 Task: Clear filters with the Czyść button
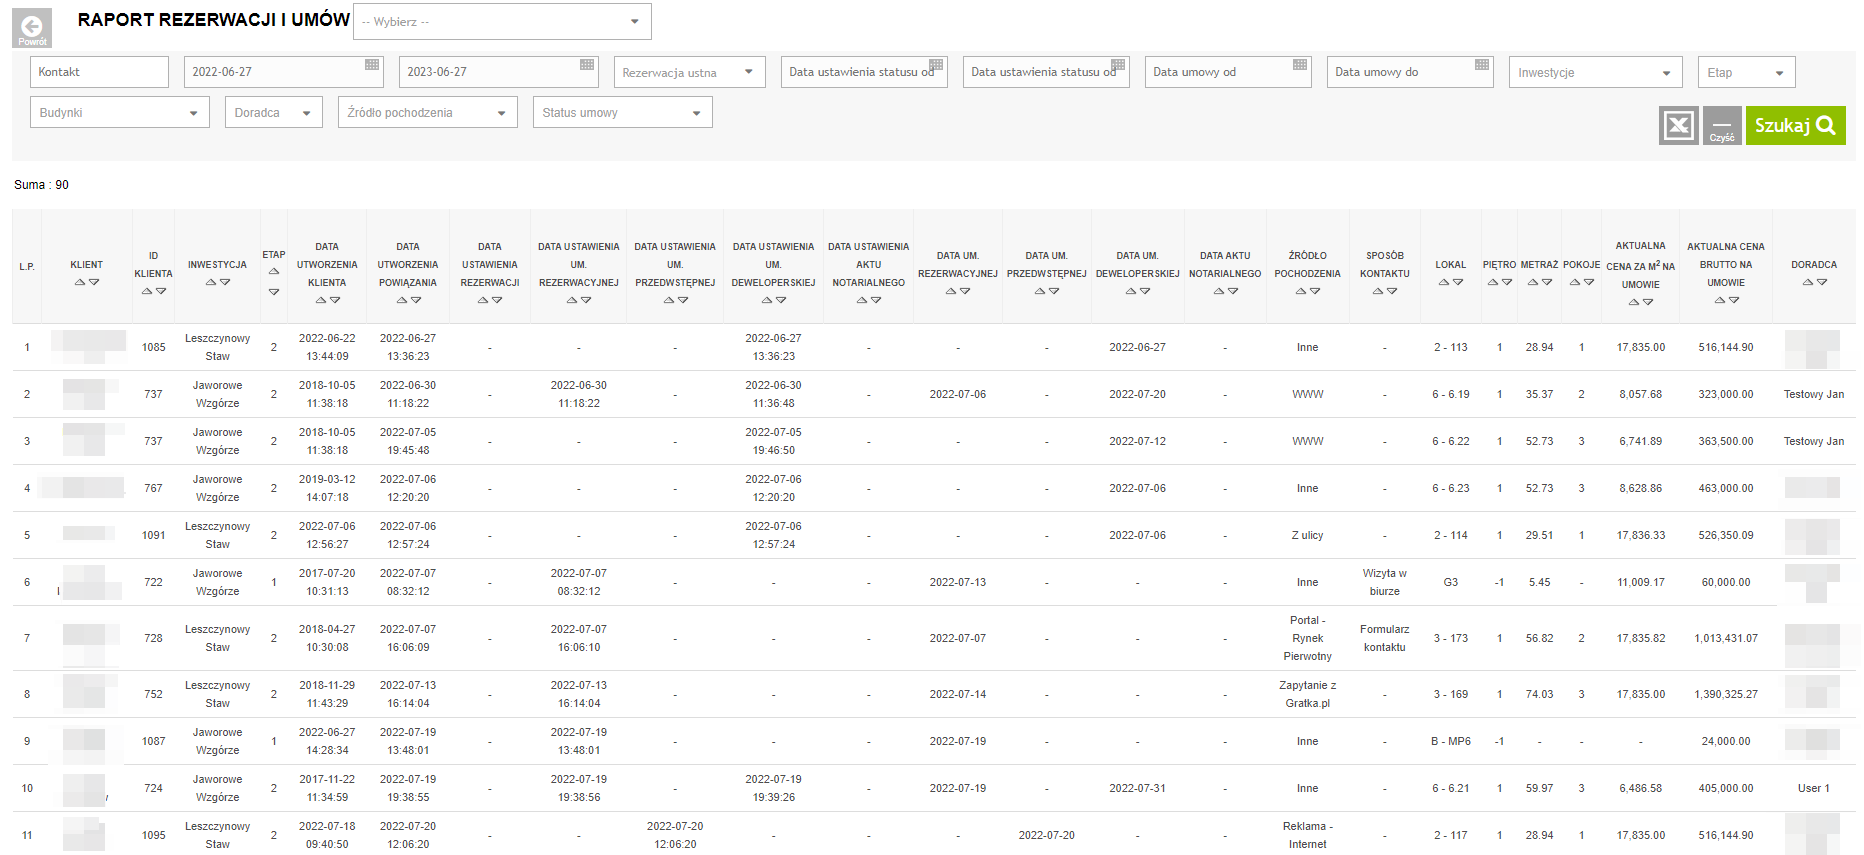click(x=1722, y=126)
